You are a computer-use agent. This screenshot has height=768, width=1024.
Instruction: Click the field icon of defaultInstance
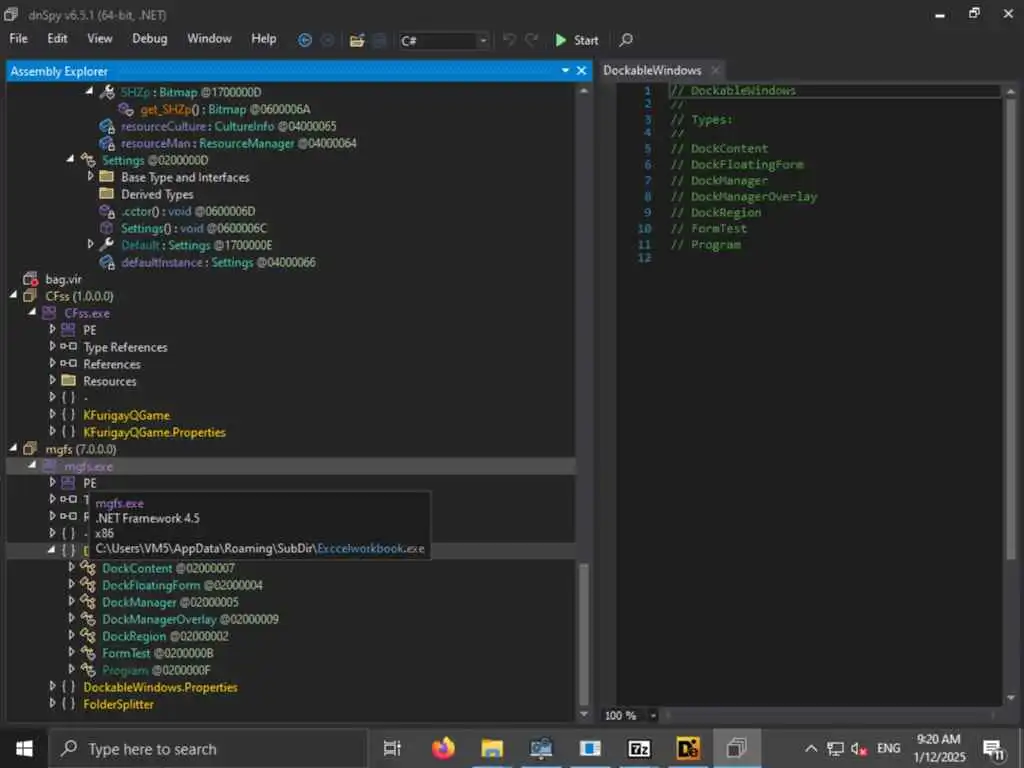pyautogui.click(x=106, y=262)
